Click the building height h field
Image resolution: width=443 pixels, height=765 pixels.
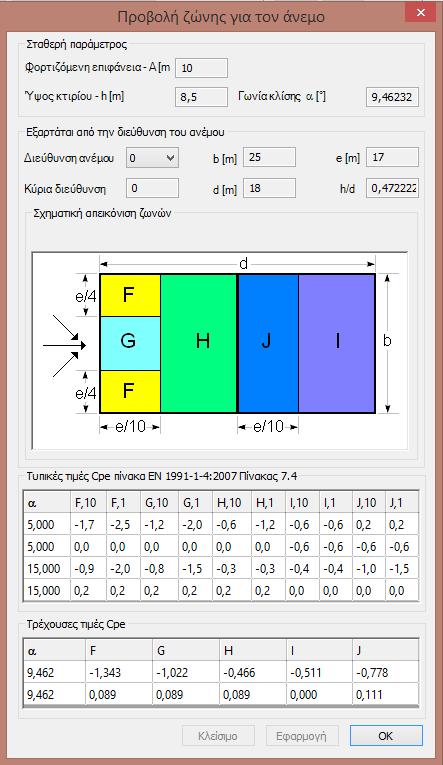tap(201, 97)
